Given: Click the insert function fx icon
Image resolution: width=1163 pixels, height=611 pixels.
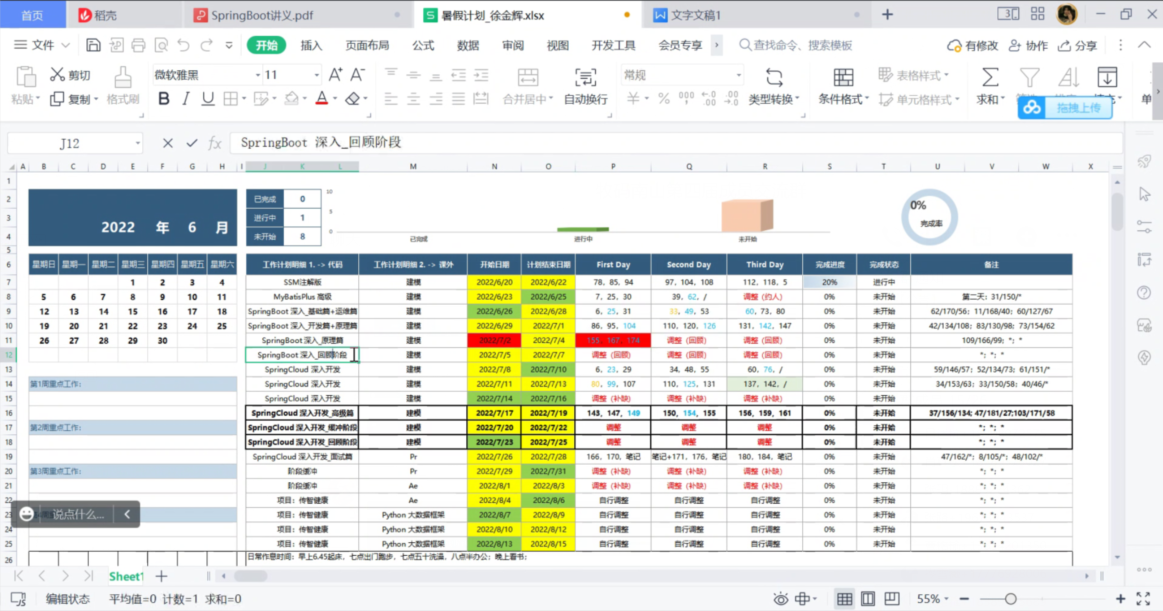Looking at the screenshot, I should [215, 143].
